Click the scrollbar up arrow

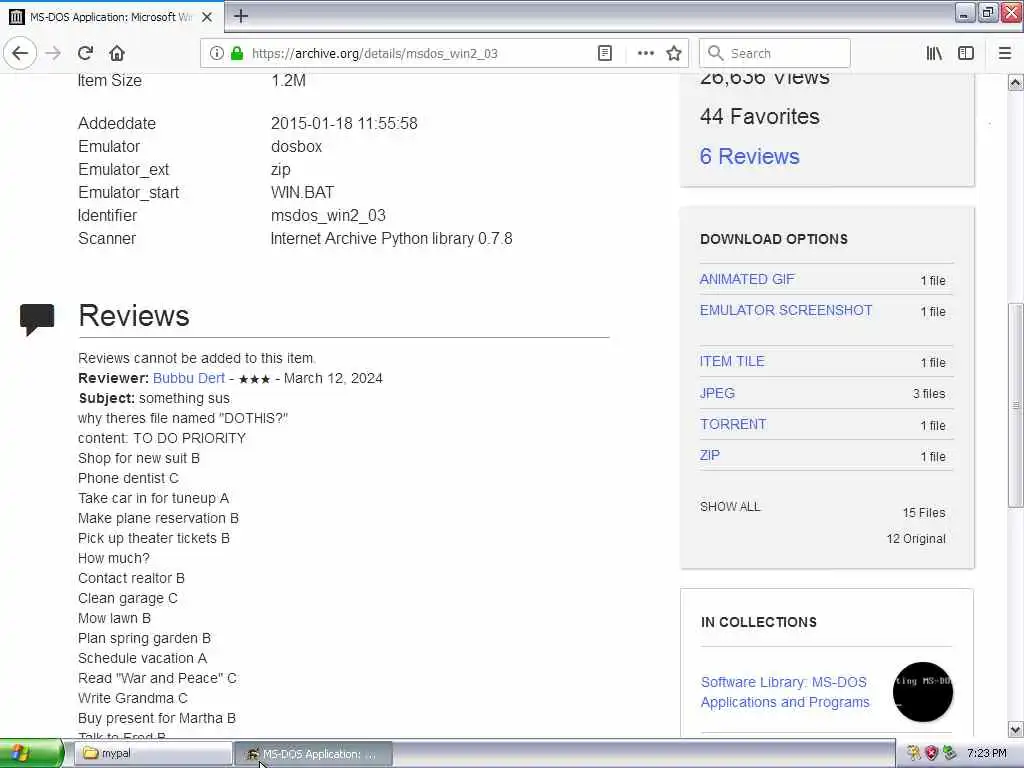1016,82
